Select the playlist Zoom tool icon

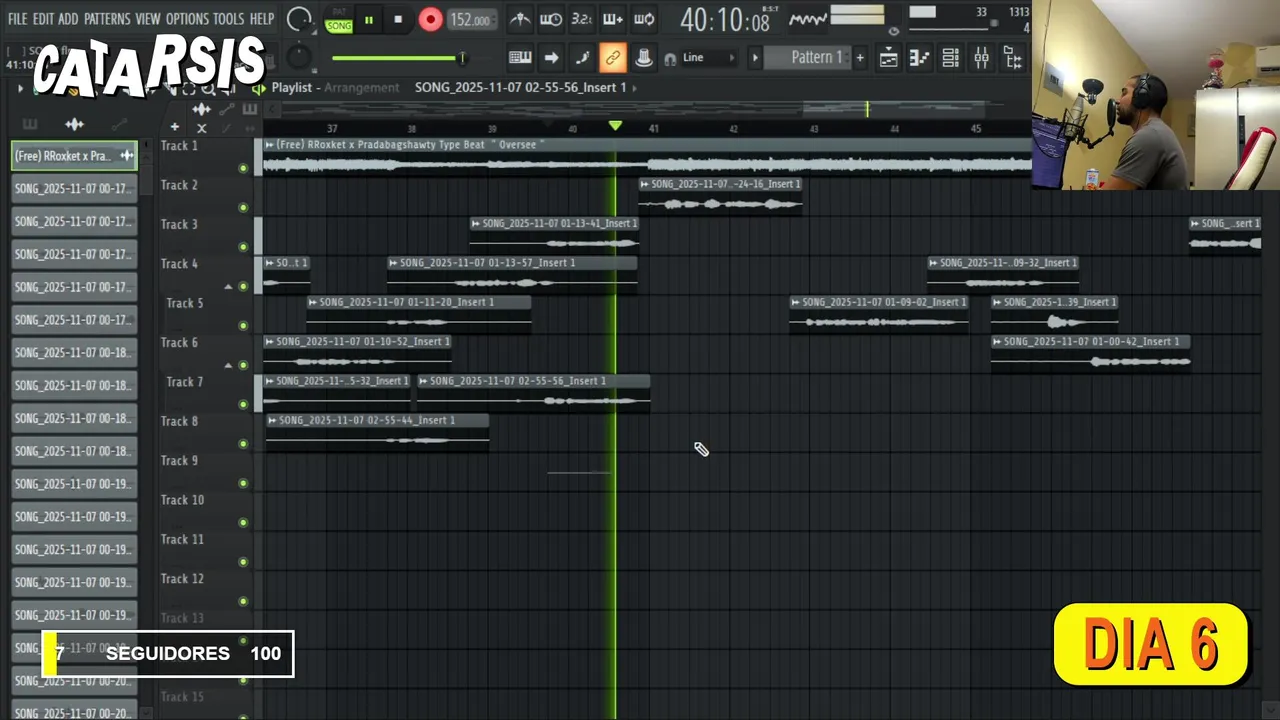pos(209,89)
